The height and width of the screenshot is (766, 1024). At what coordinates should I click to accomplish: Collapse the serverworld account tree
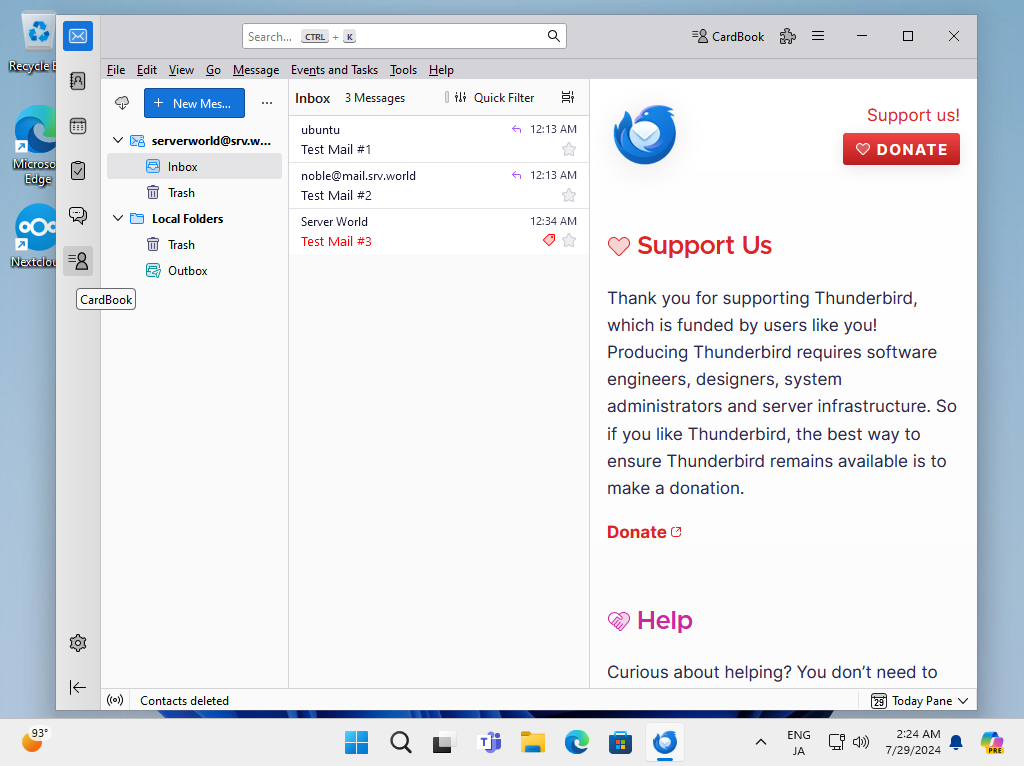coord(118,140)
